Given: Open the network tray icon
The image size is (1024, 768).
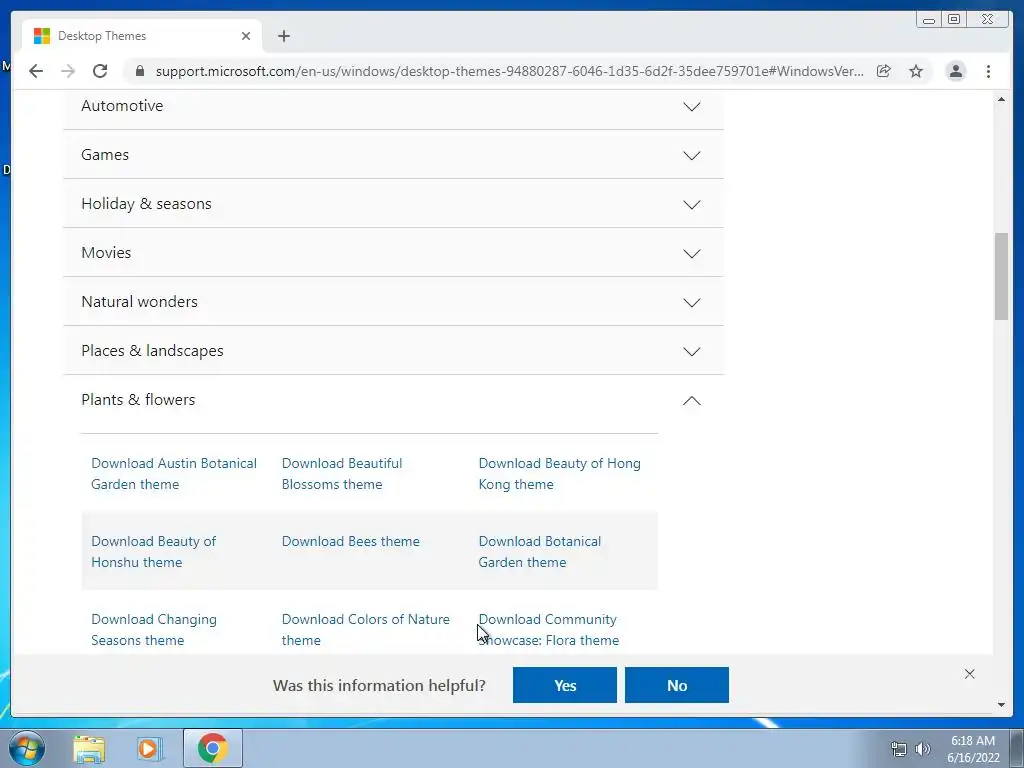Looking at the screenshot, I should coord(899,749).
